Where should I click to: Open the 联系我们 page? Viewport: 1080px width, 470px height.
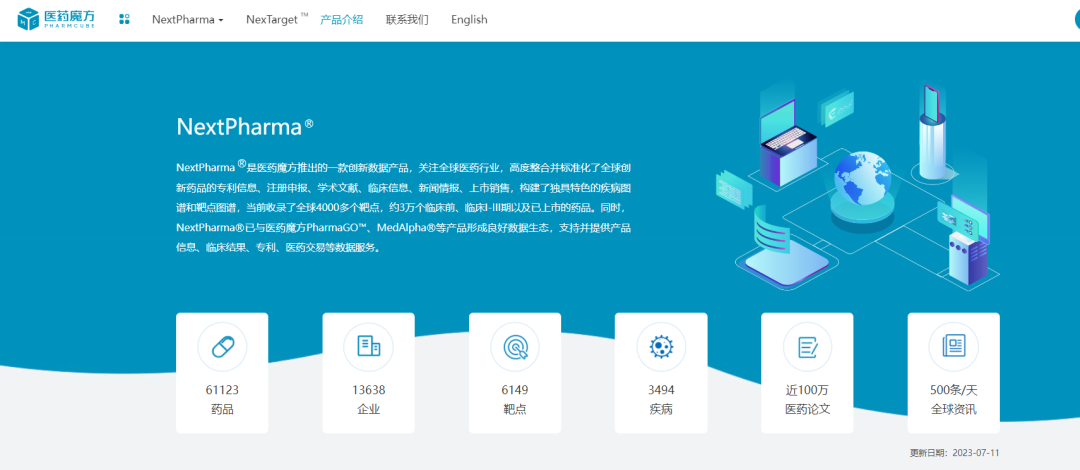[407, 19]
